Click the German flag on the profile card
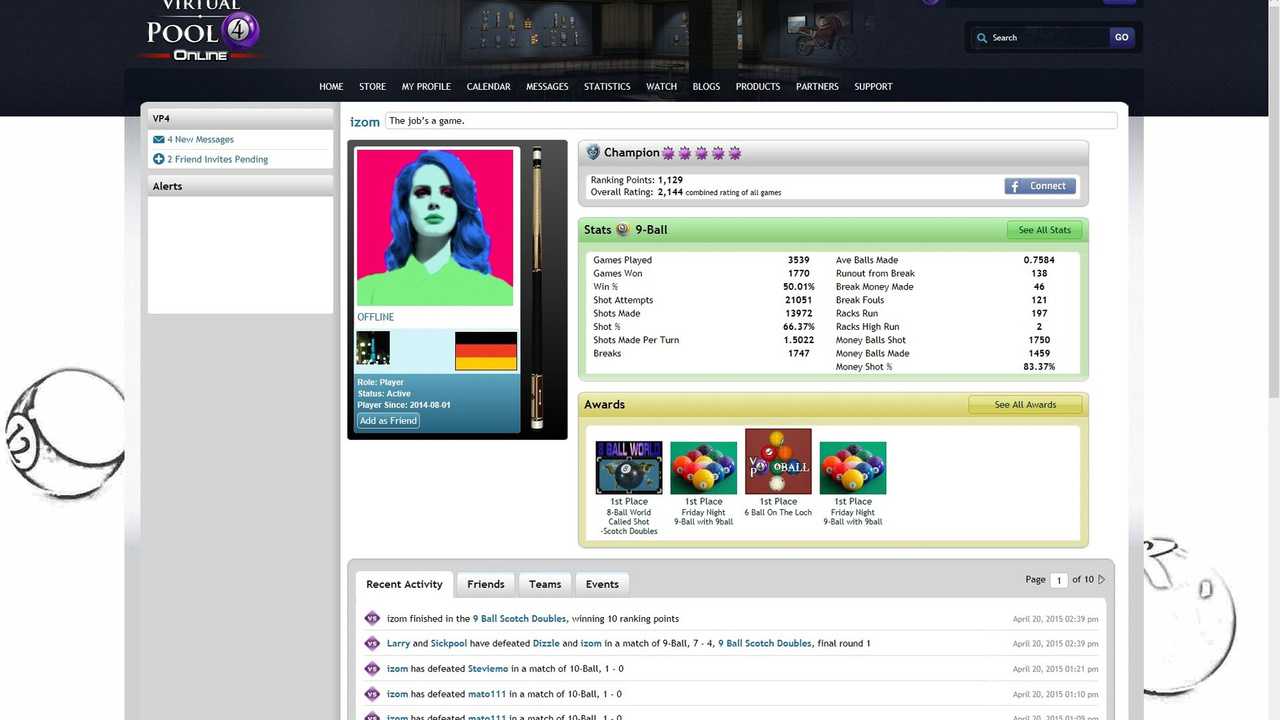This screenshot has width=1280, height=720. pyautogui.click(x=485, y=351)
